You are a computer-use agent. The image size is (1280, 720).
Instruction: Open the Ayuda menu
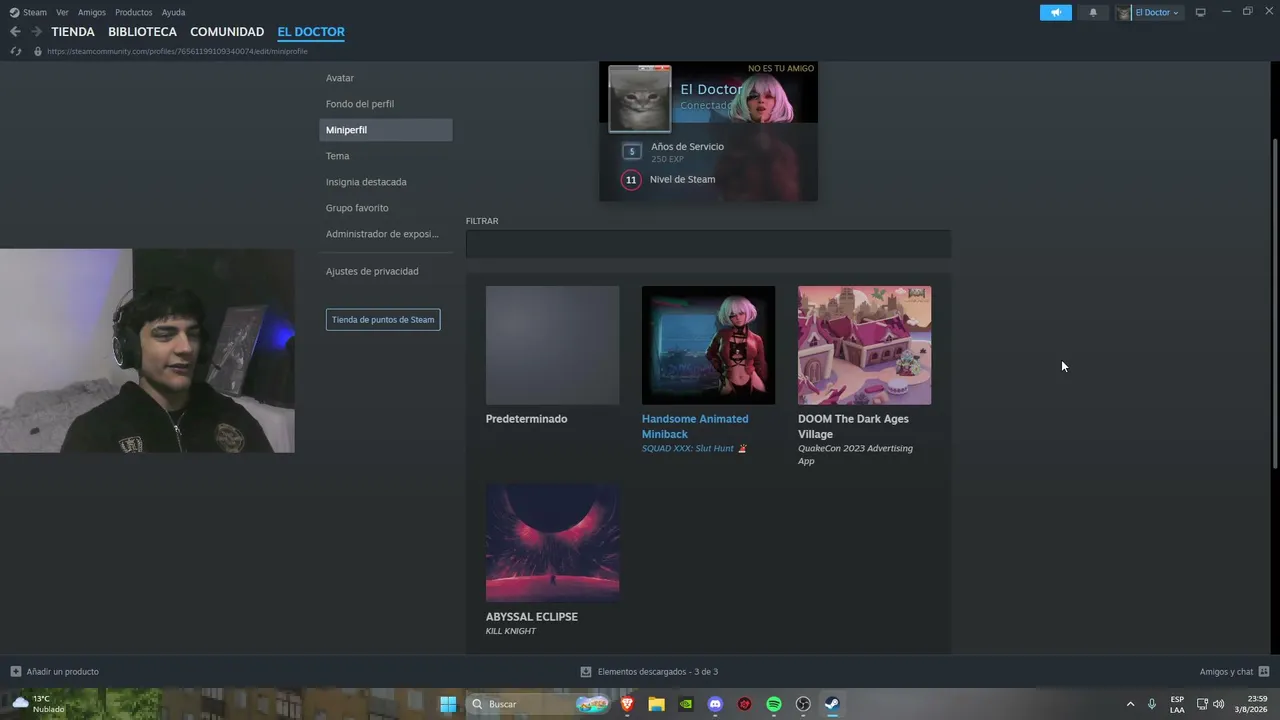point(173,12)
